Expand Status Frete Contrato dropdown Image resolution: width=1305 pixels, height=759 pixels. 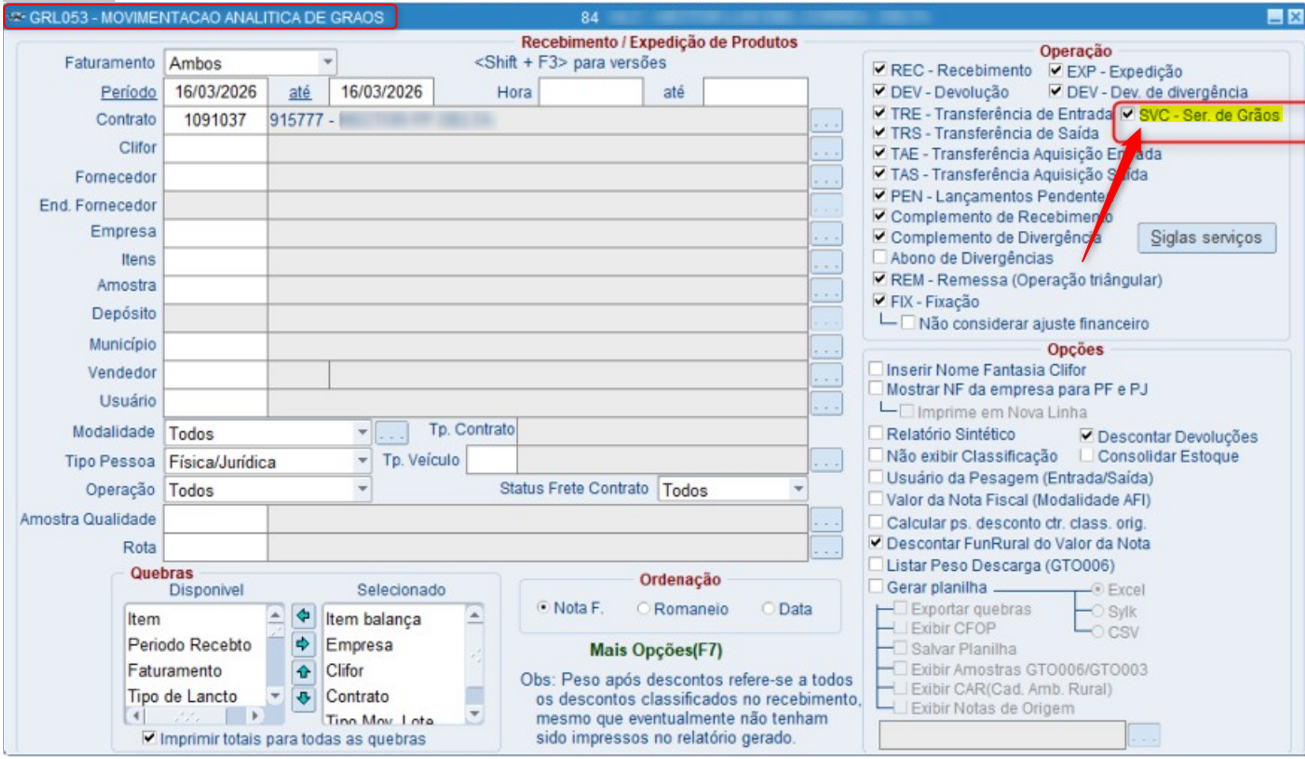pos(797,490)
